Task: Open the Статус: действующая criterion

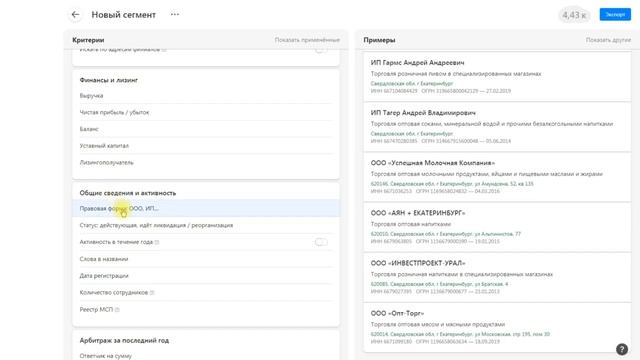Action: (206, 225)
